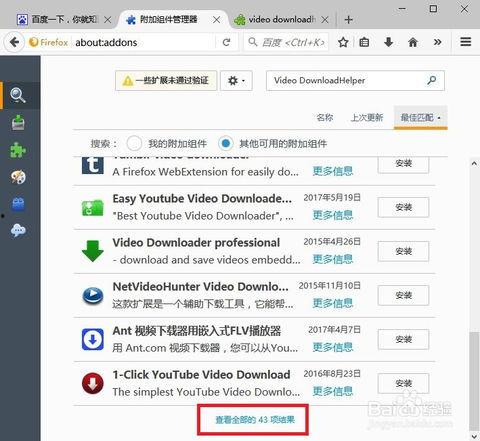The image size is (480, 441).
Task: Install Easy Youtube Video Downloader
Action: point(403,207)
